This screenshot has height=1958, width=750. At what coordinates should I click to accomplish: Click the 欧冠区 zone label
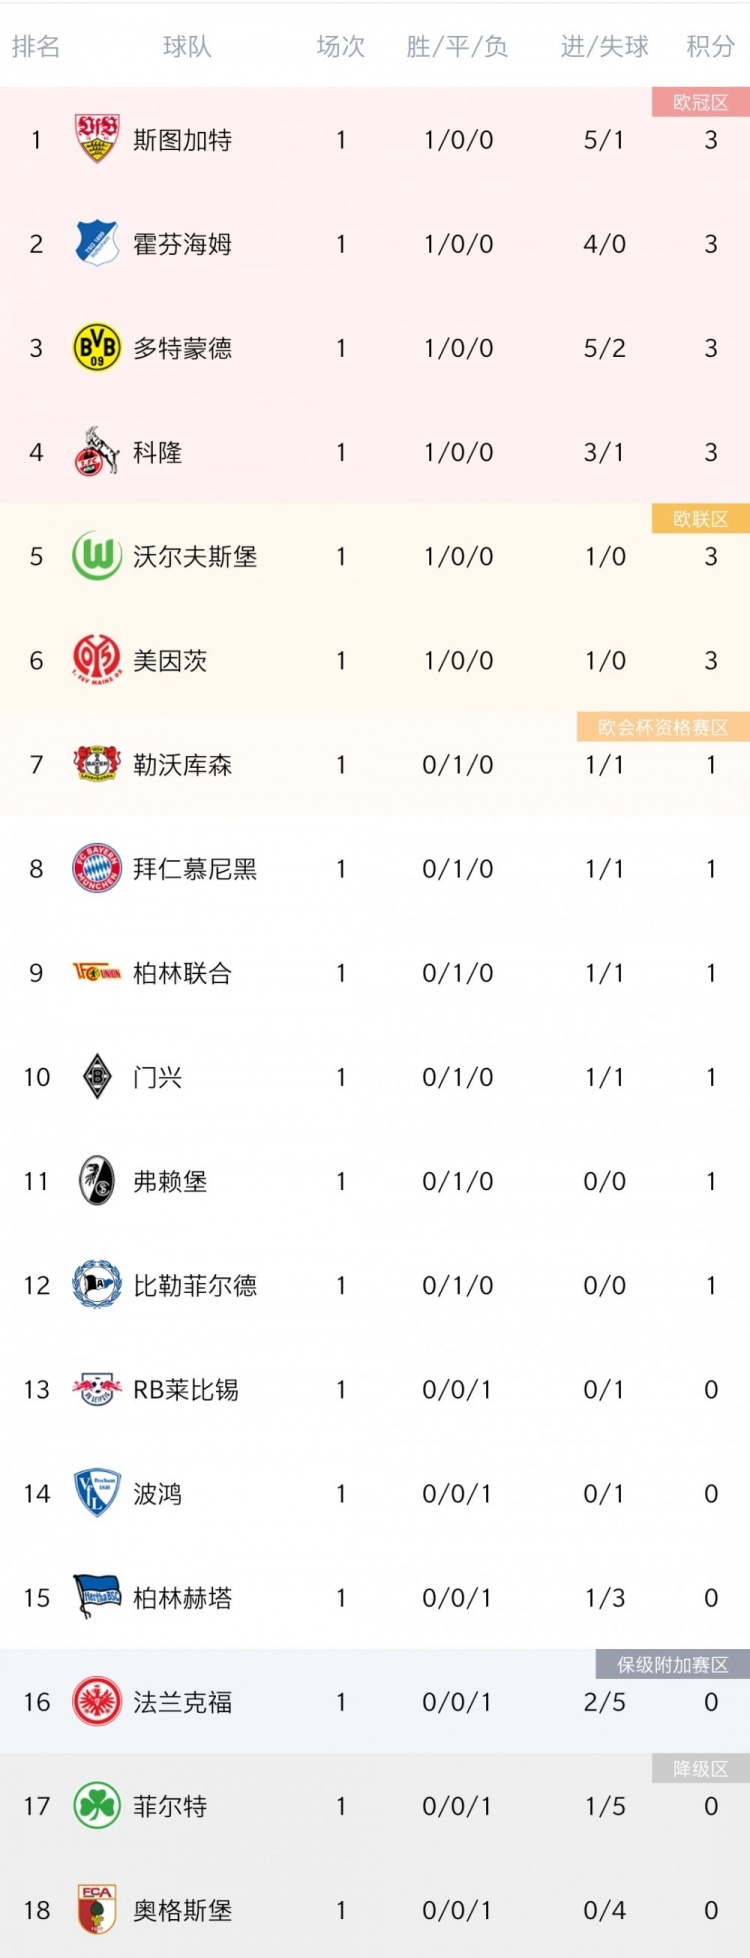pyautogui.click(x=700, y=102)
